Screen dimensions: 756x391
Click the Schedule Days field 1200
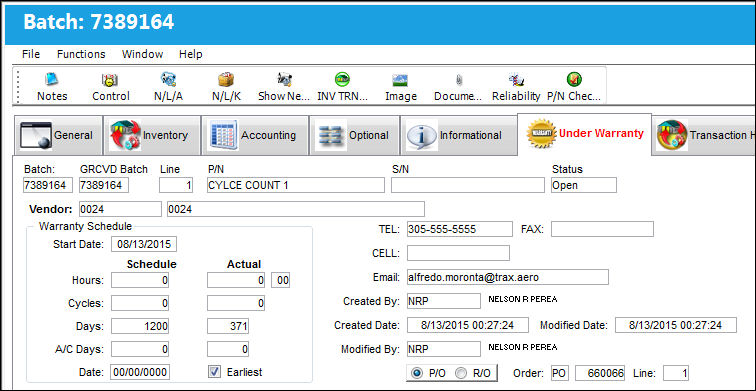tap(140, 326)
